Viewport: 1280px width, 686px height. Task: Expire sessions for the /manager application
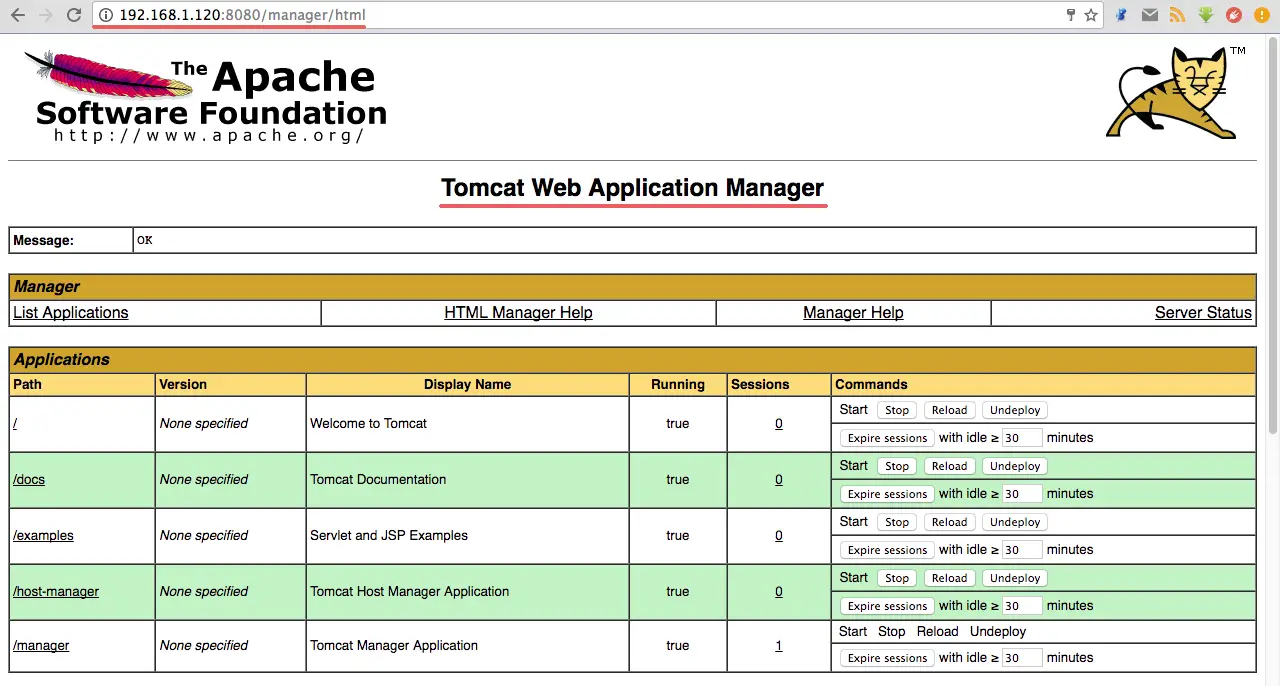coord(886,658)
